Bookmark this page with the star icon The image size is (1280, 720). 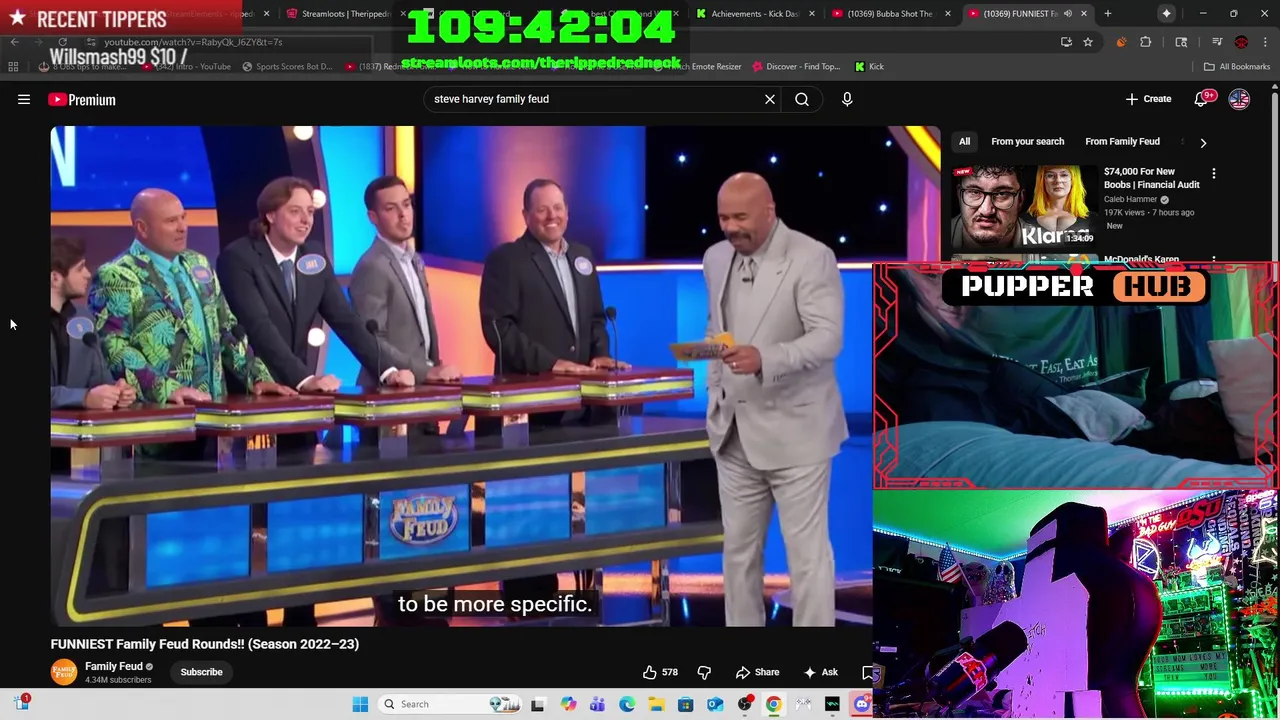click(x=1087, y=42)
